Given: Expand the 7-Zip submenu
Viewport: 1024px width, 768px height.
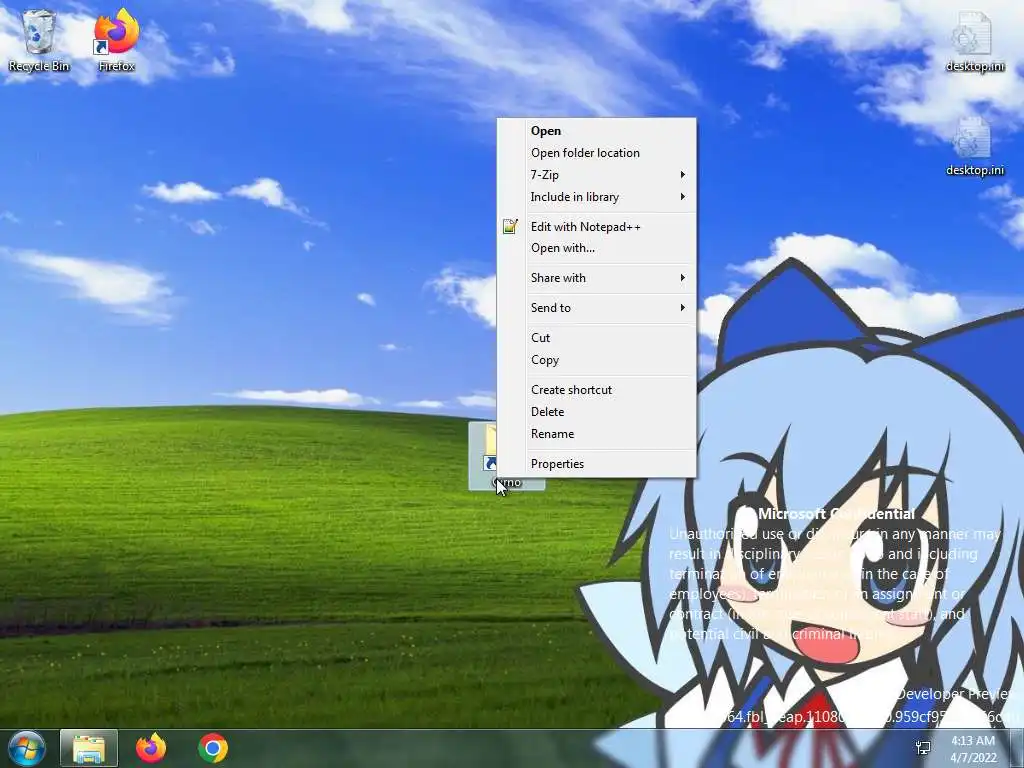Looking at the screenshot, I should pos(596,175).
